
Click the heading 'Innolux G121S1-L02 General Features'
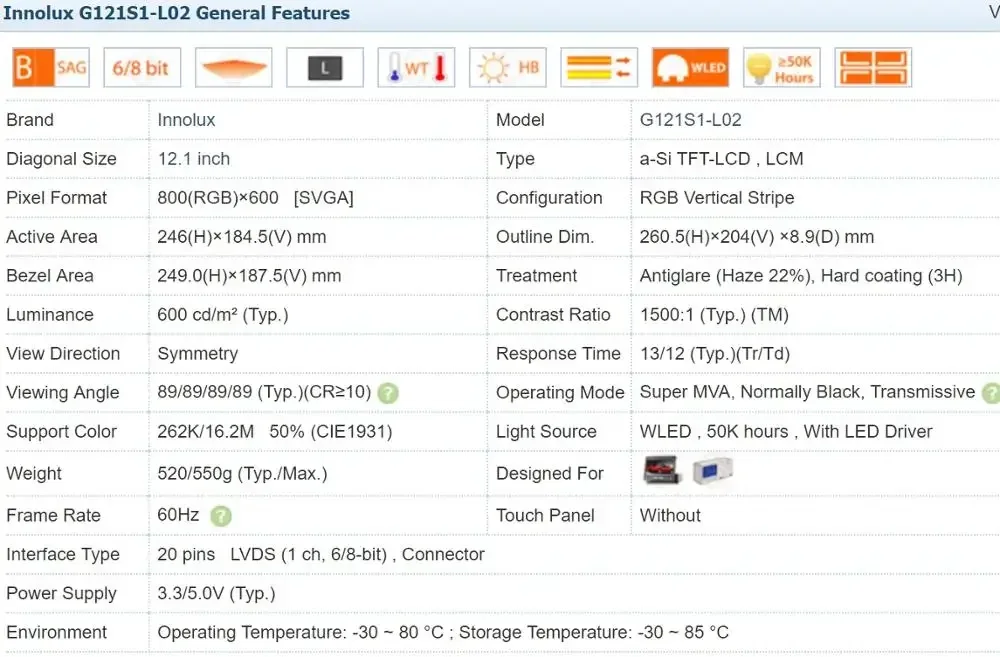pyautogui.click(x=176, y=13)
